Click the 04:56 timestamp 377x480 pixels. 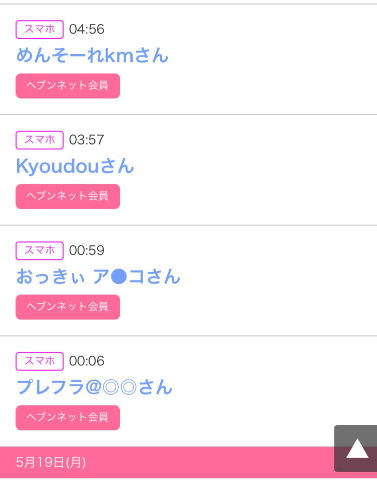[87, 29]
